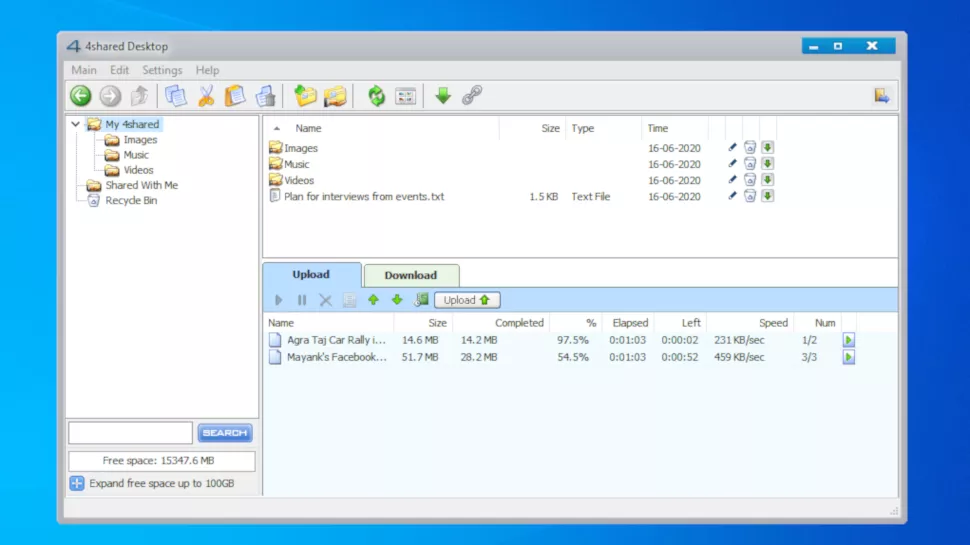Click the search text input field
This screenshot has height=545, width=970.
point(131,432)
